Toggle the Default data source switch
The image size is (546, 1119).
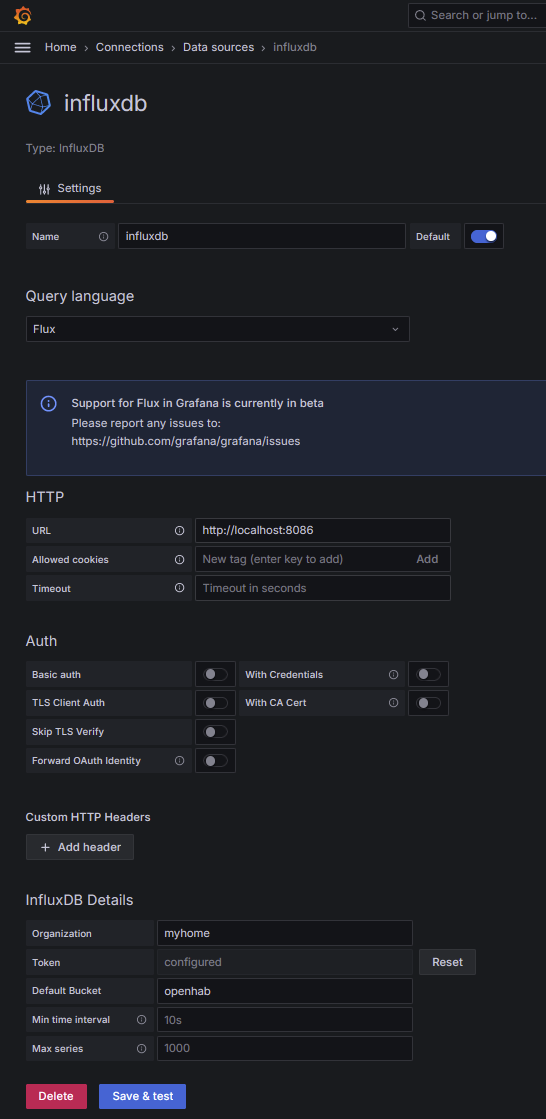[484, 236]
